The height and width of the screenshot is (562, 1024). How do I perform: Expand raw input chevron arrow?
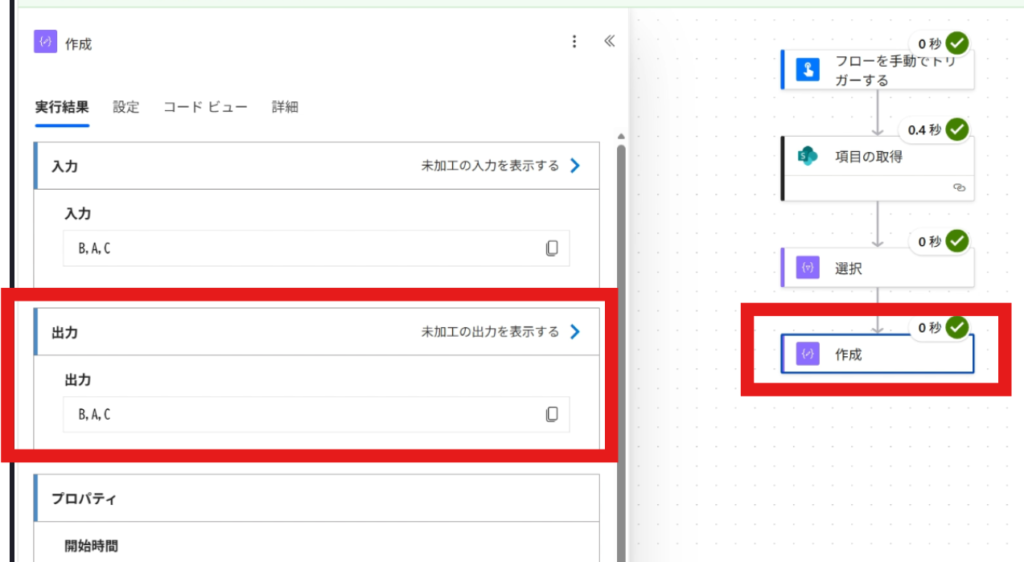tap(575, 166)
